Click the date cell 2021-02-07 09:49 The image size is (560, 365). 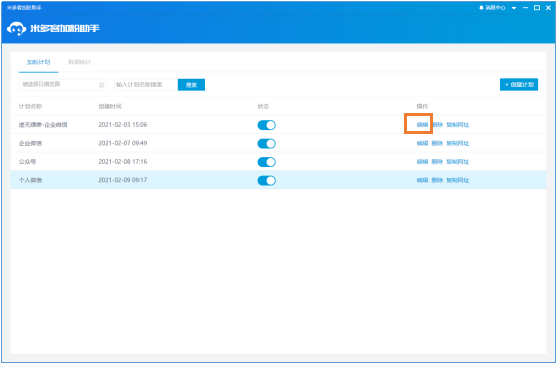122,143
